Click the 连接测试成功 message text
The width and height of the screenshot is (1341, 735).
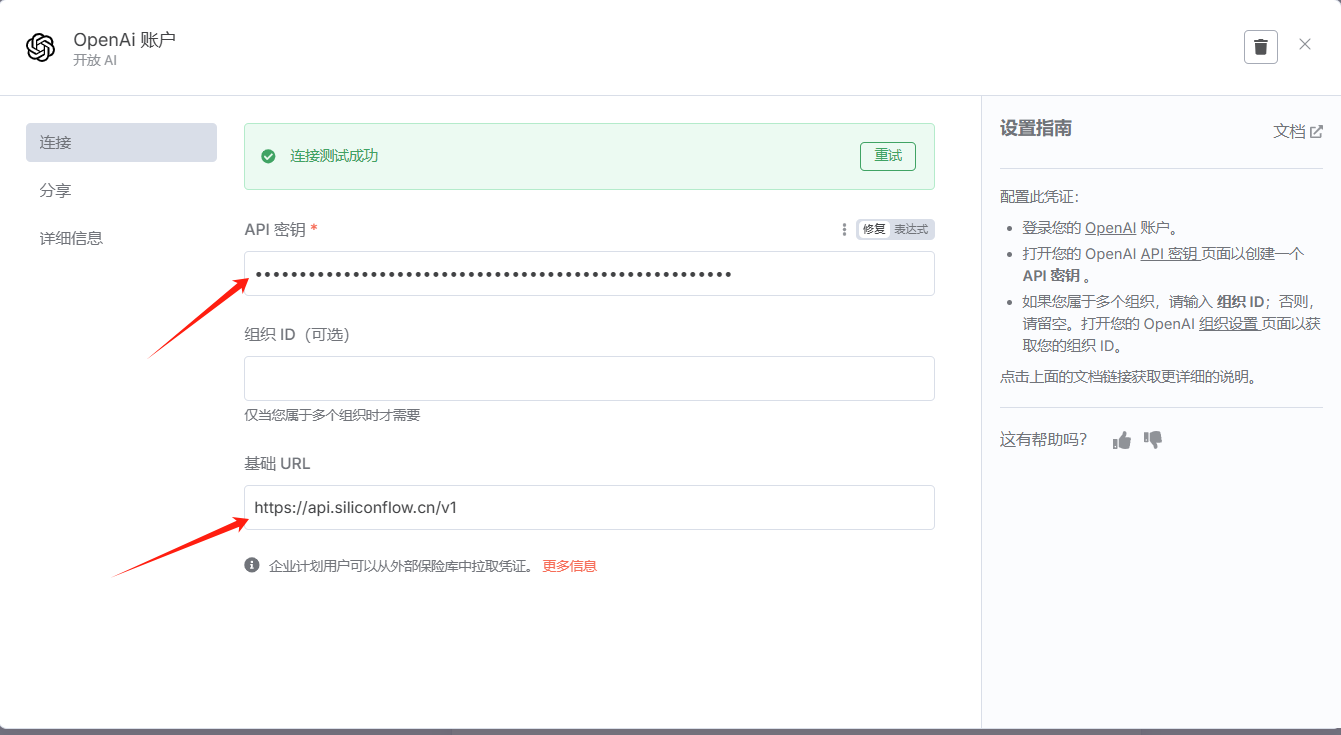[x=334, y=156]
